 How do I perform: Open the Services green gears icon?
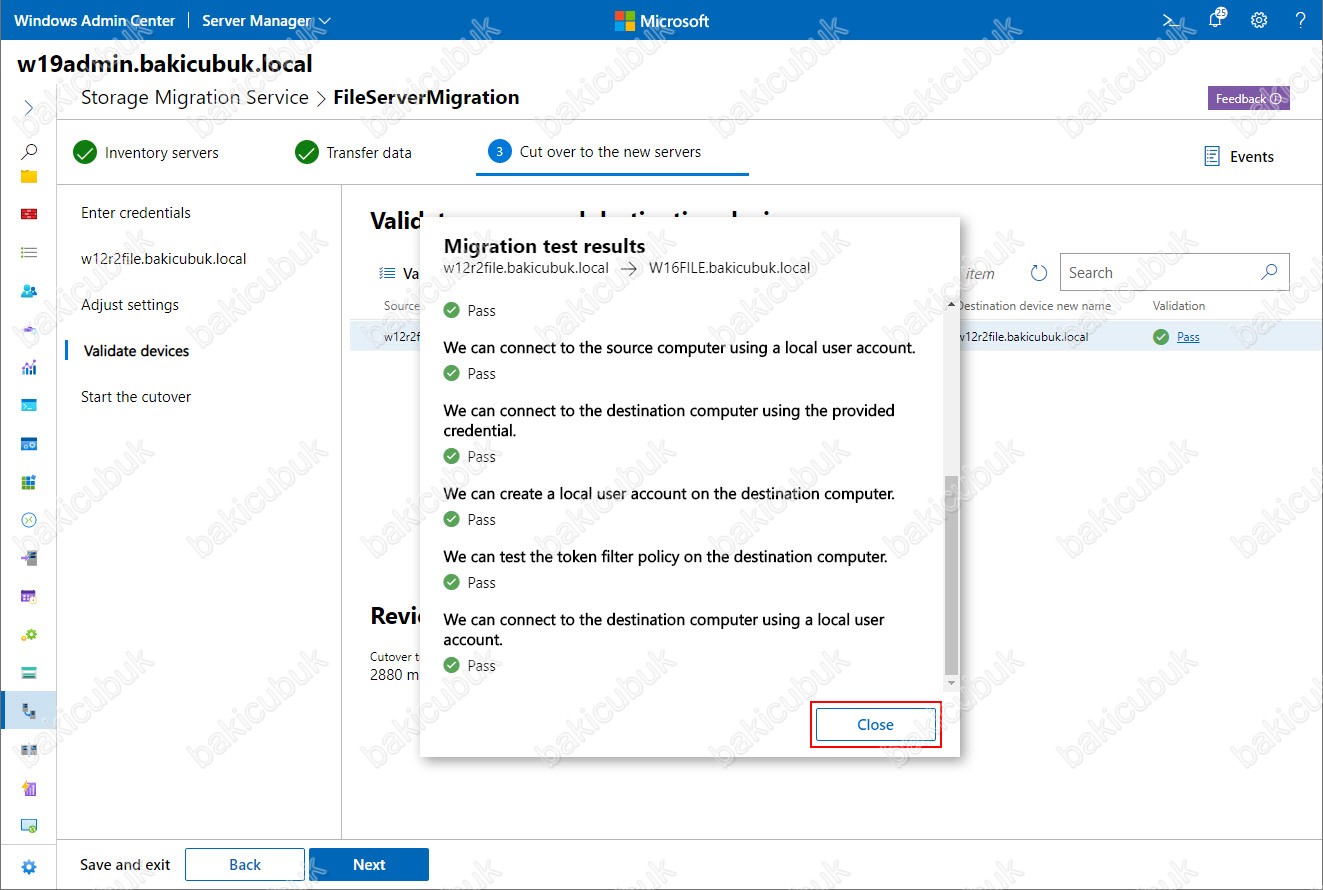(29, 634)
